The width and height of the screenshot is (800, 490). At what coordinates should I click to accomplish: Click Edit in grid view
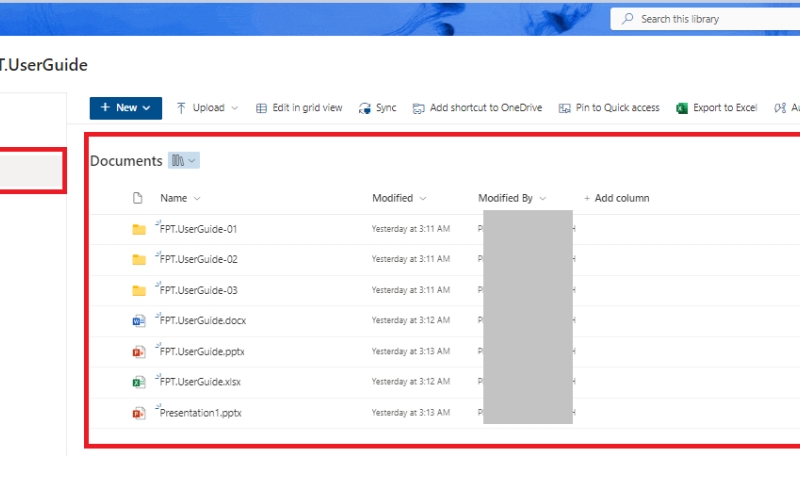point(299,108)
